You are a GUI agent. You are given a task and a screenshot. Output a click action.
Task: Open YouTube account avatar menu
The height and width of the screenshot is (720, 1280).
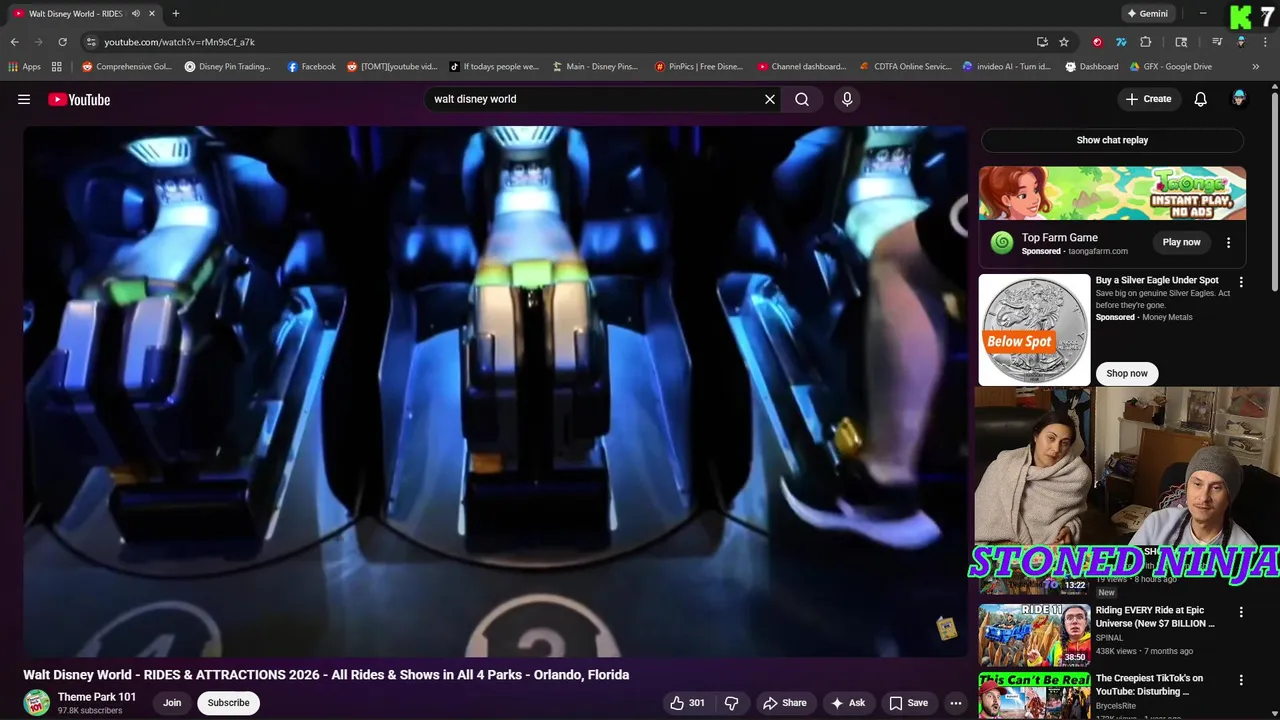pos(1239,98)
